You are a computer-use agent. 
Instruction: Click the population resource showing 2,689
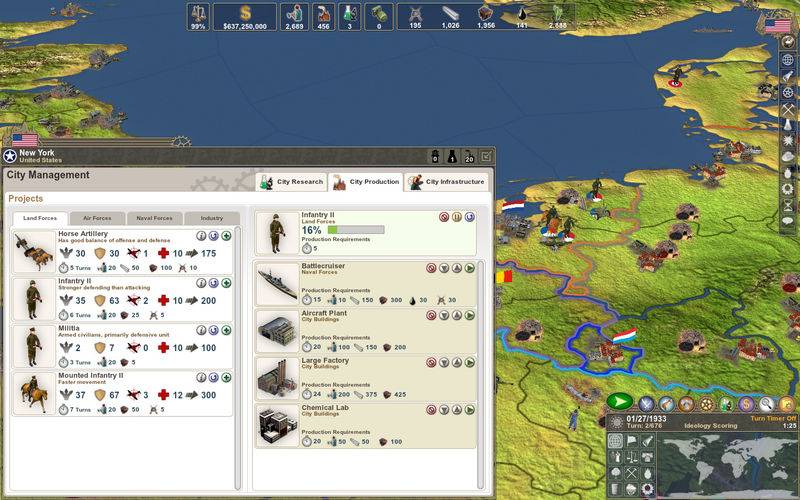point(294,17)
